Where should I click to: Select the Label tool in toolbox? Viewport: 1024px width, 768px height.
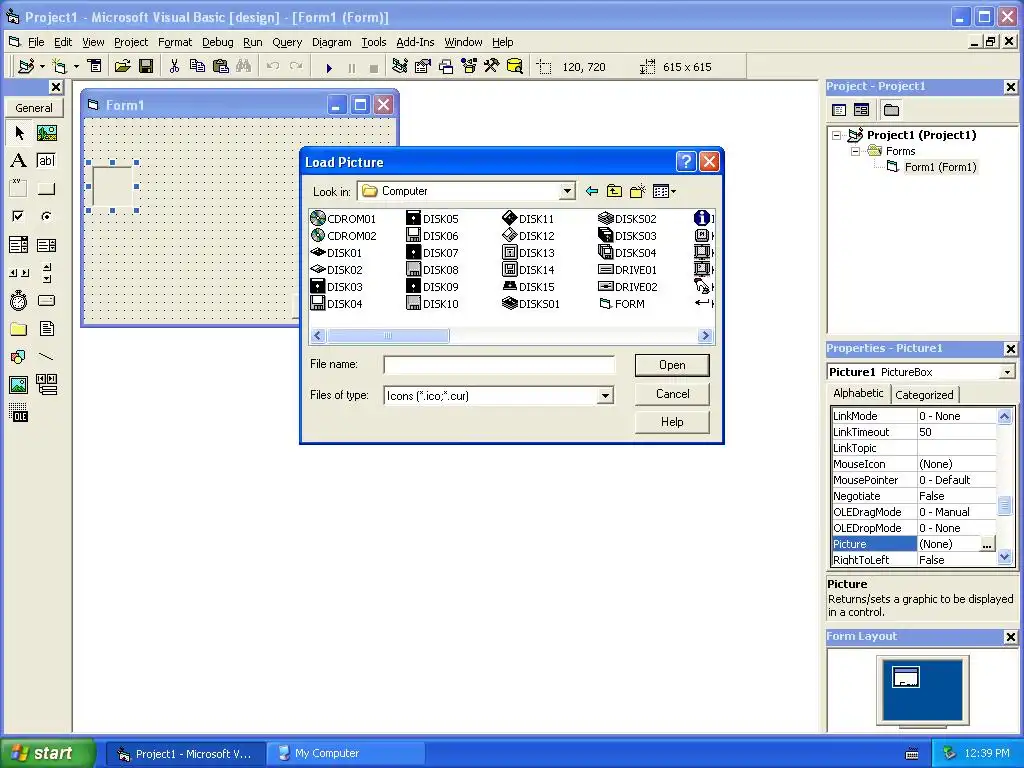point(19,161)
